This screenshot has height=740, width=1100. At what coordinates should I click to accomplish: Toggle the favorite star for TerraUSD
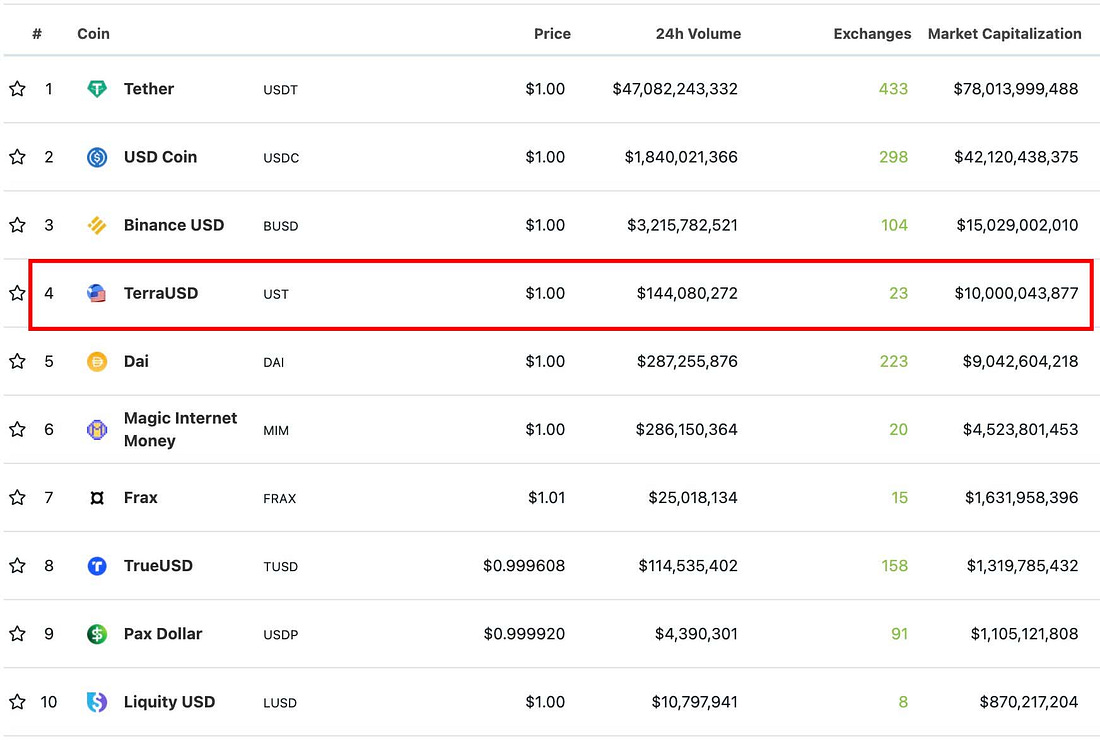click(x=18, y=292)
